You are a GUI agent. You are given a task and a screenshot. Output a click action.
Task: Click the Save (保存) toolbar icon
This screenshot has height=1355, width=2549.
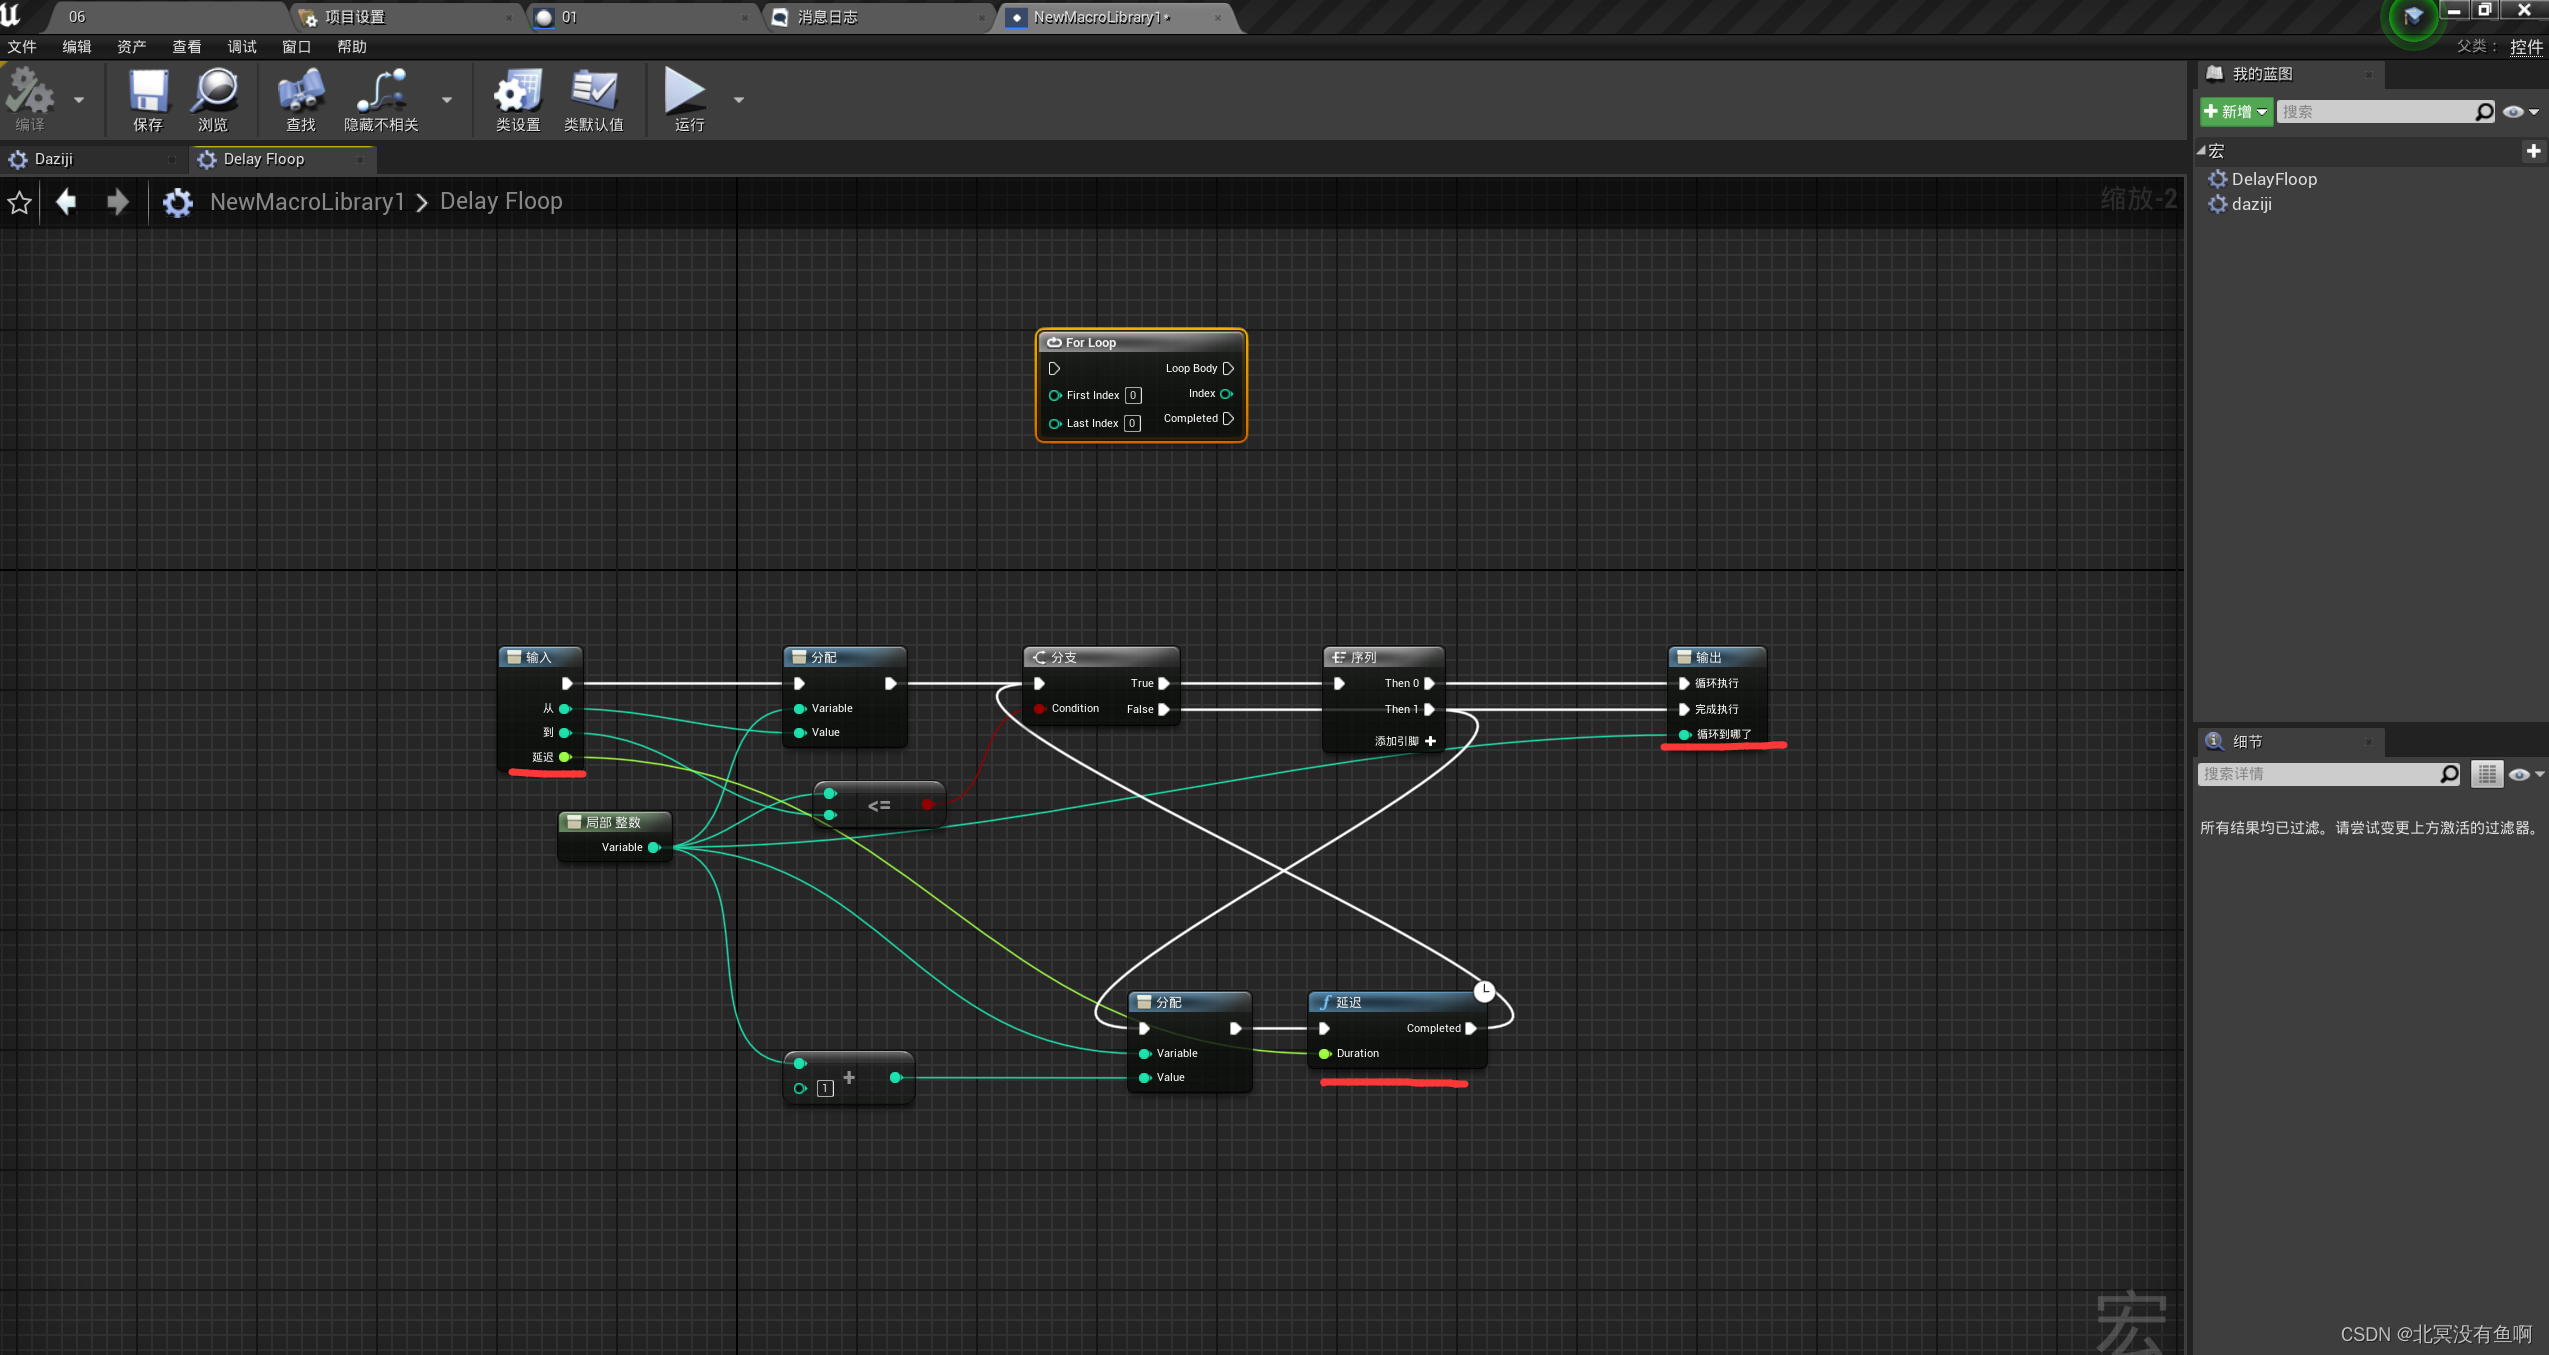tap(147, 92)
